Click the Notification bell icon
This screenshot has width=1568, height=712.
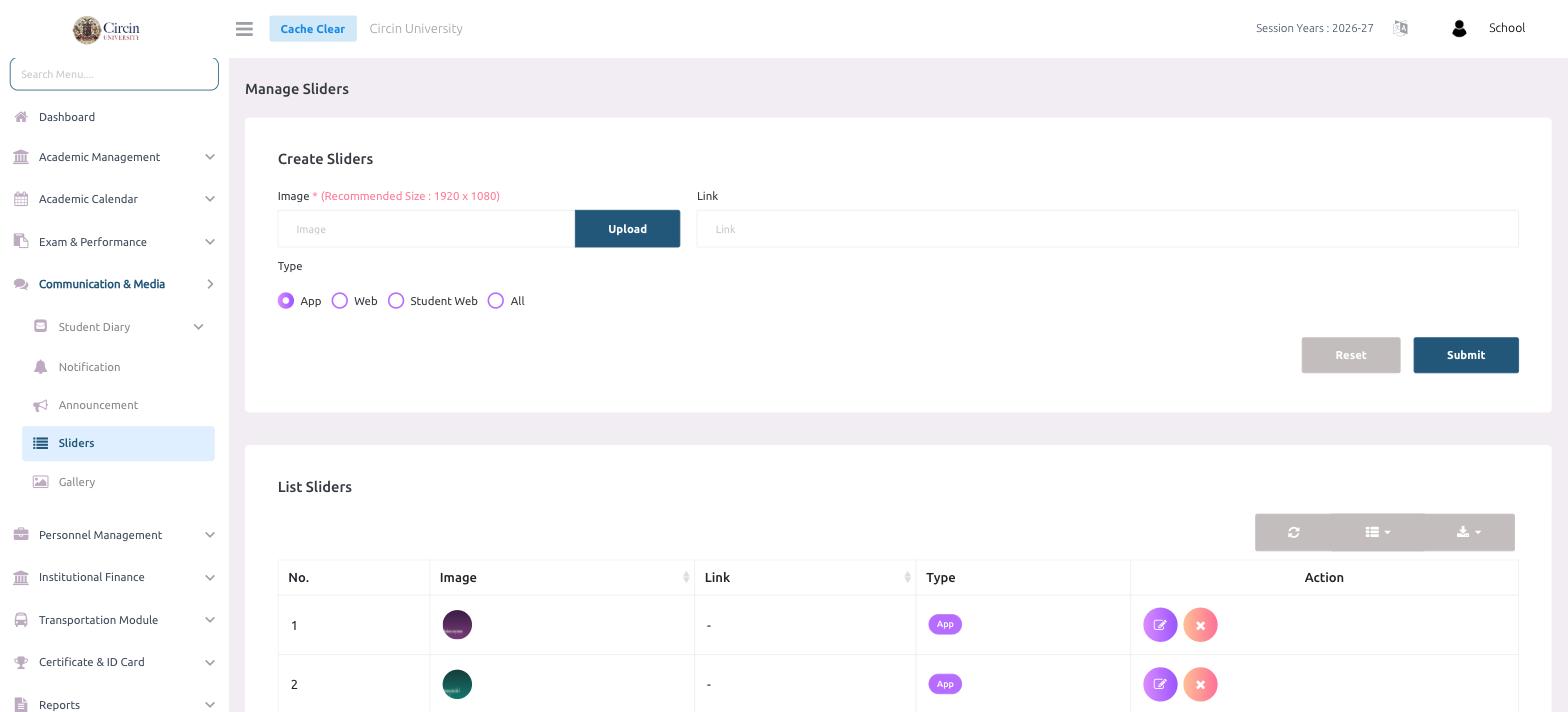pos(40,367)
